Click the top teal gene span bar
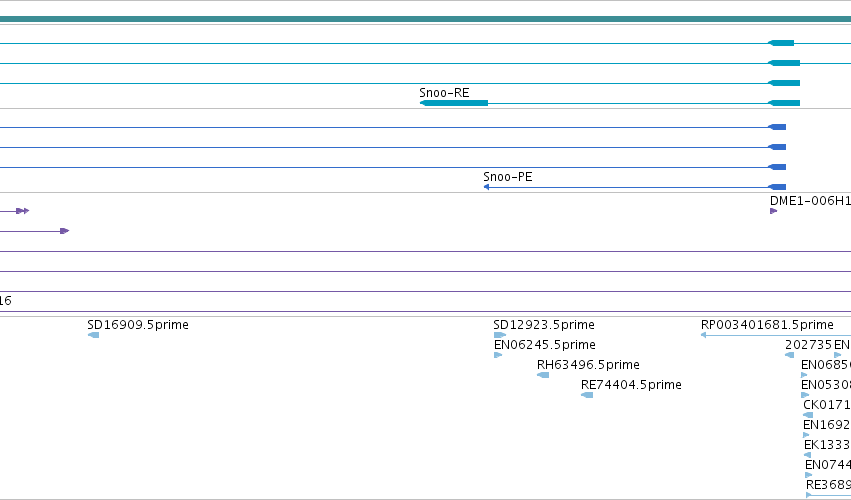 [x=426, y=19]
